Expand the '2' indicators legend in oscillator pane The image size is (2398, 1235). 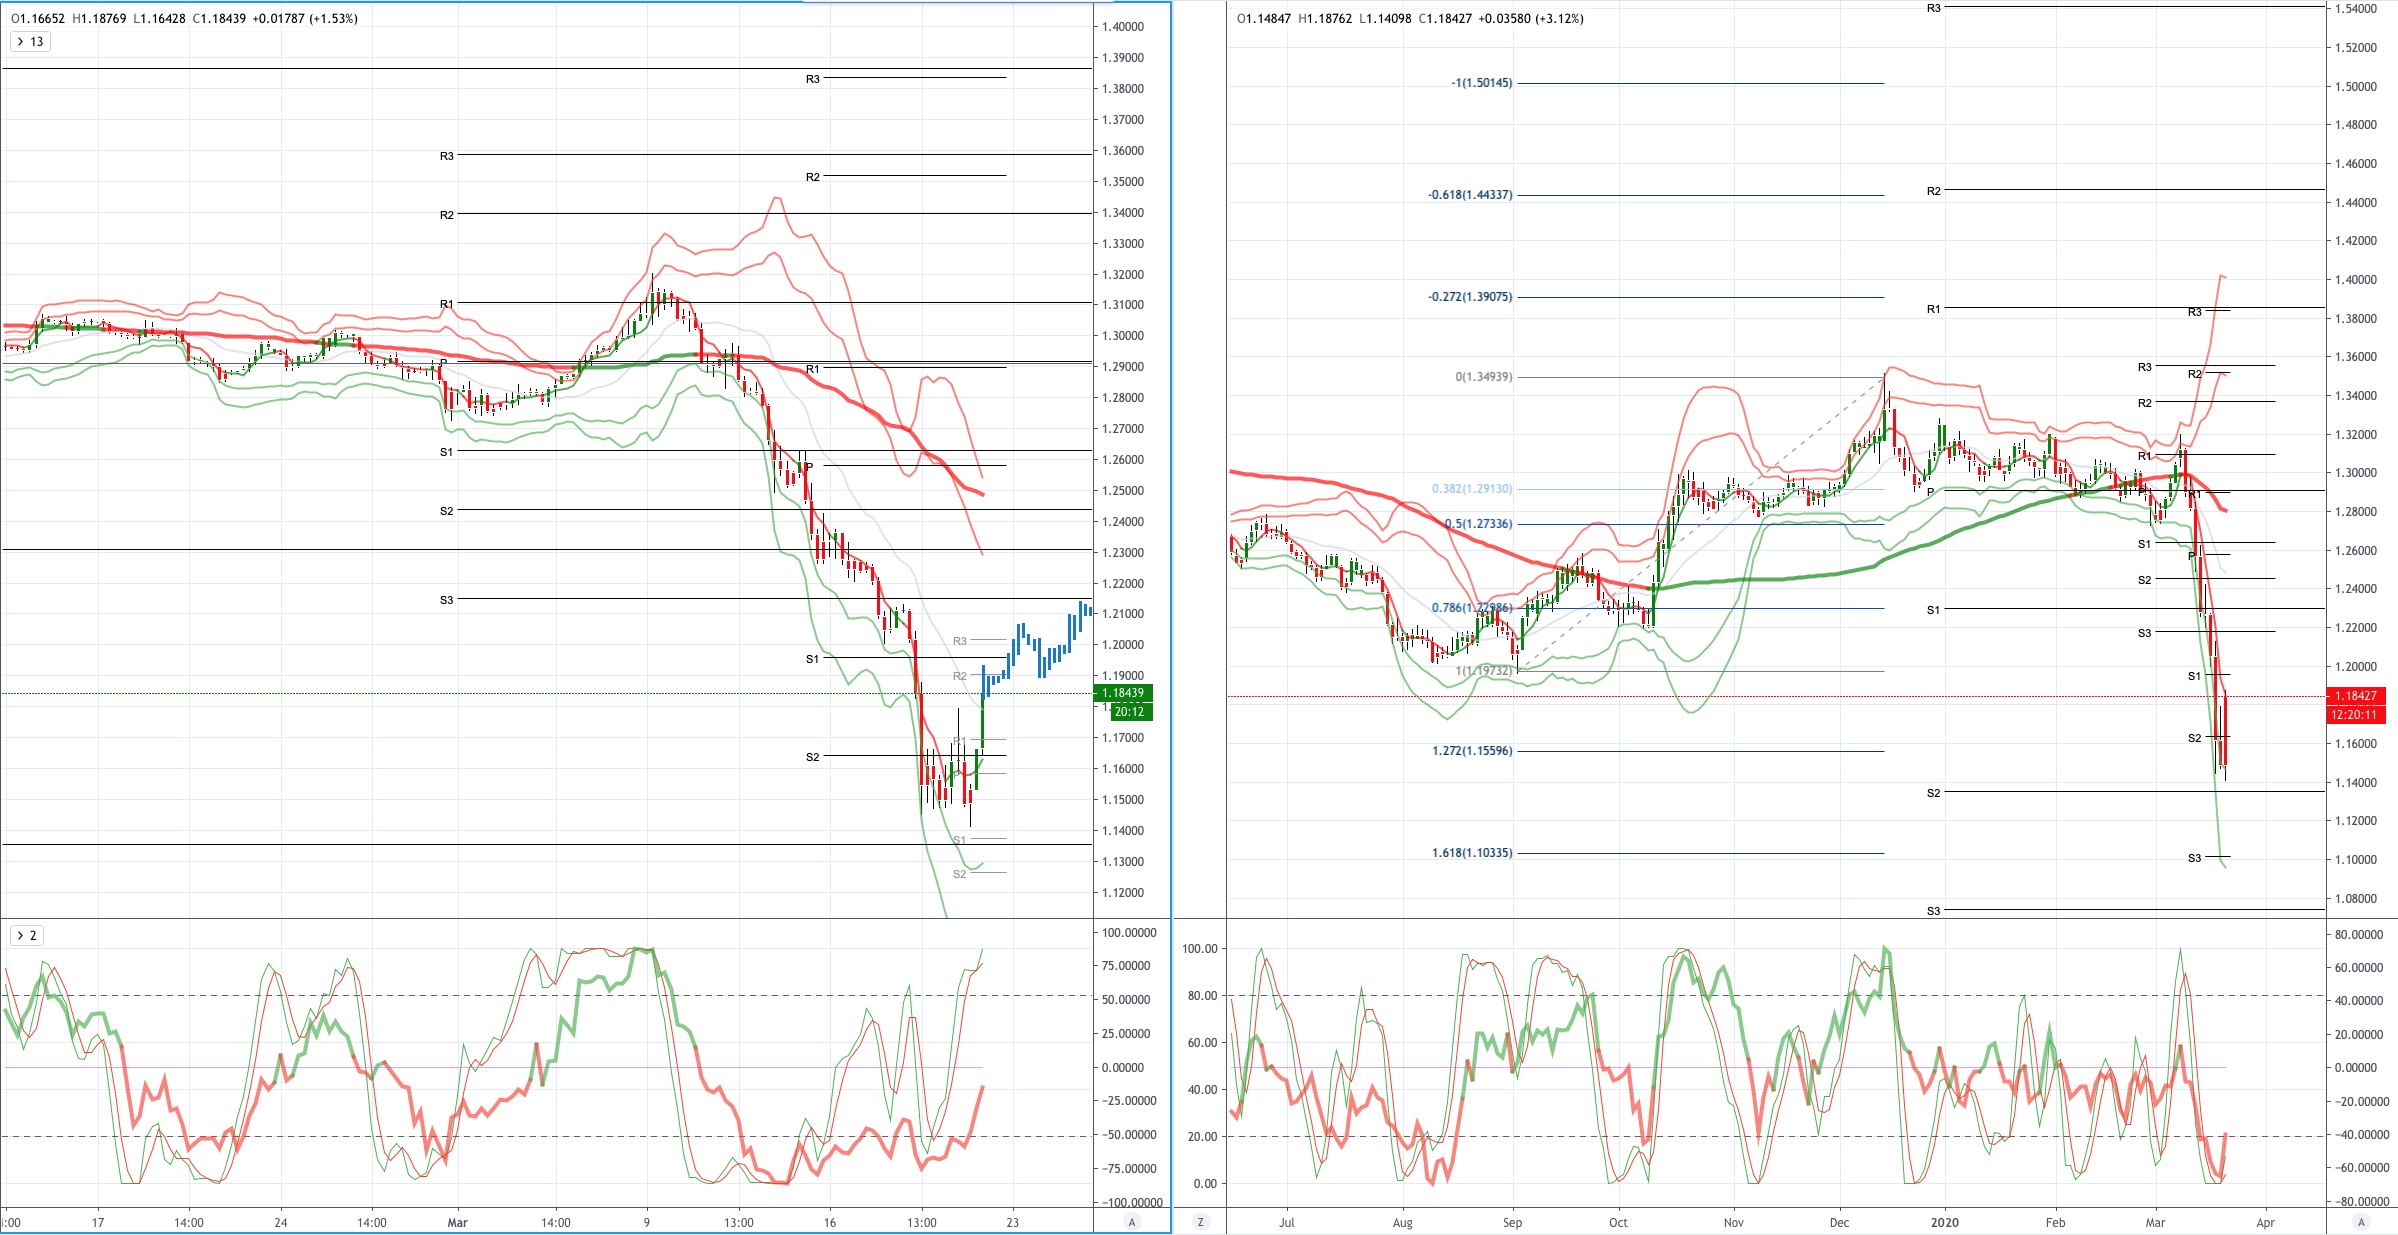click(27, 936)
